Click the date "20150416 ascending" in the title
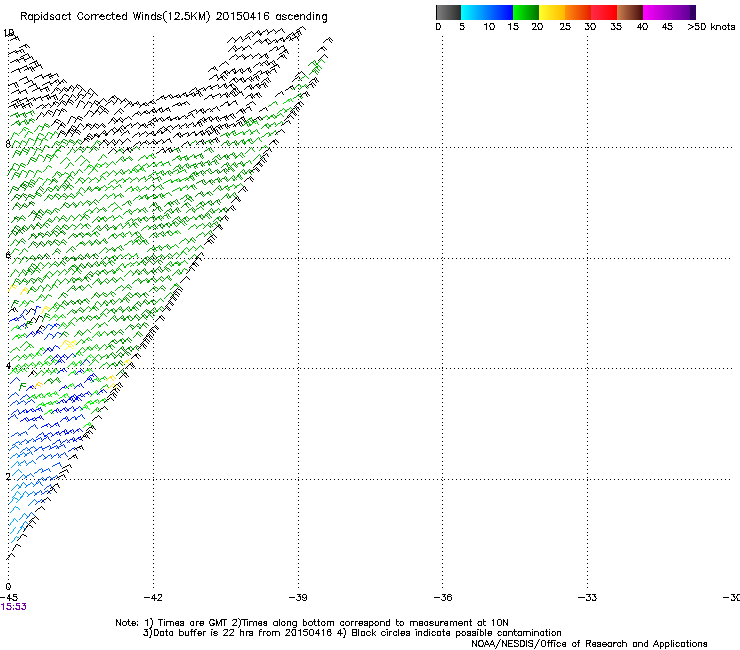This screenshot has height=650, width=740. tap(271, 17)
